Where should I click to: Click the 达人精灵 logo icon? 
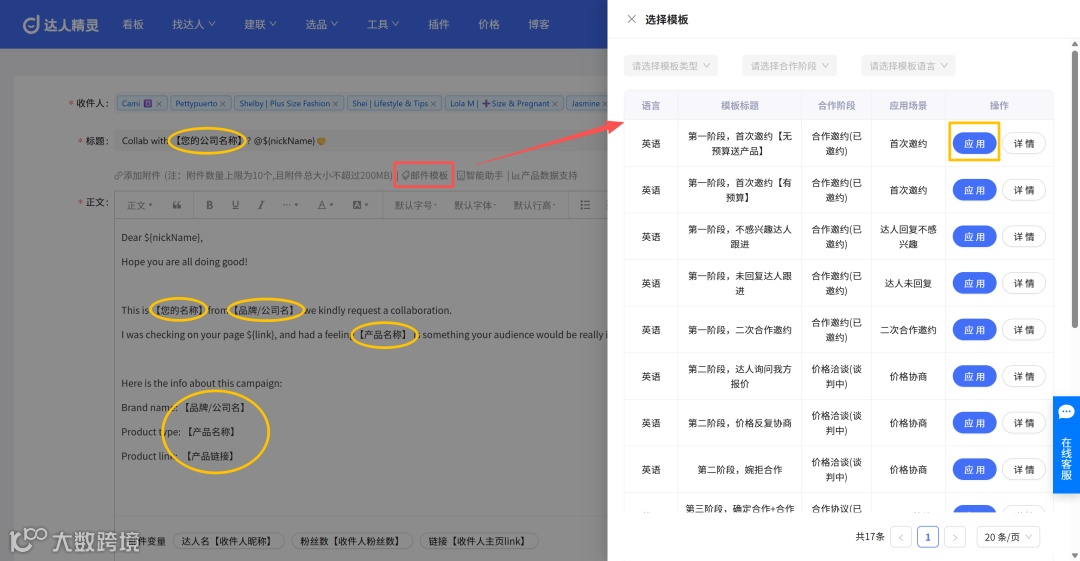pyautogui.click(x=30, y=25)
